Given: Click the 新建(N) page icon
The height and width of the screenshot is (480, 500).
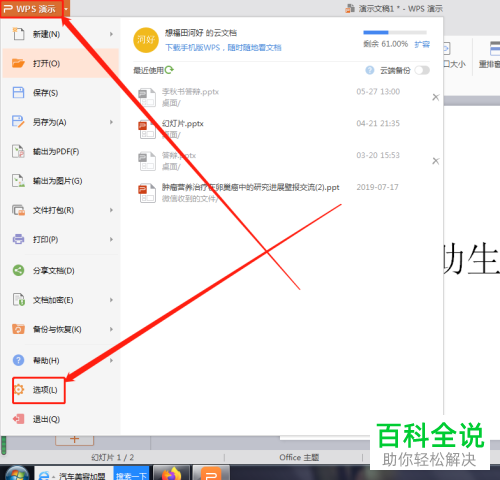Looking at the screenshot, I should click(18, 34).
